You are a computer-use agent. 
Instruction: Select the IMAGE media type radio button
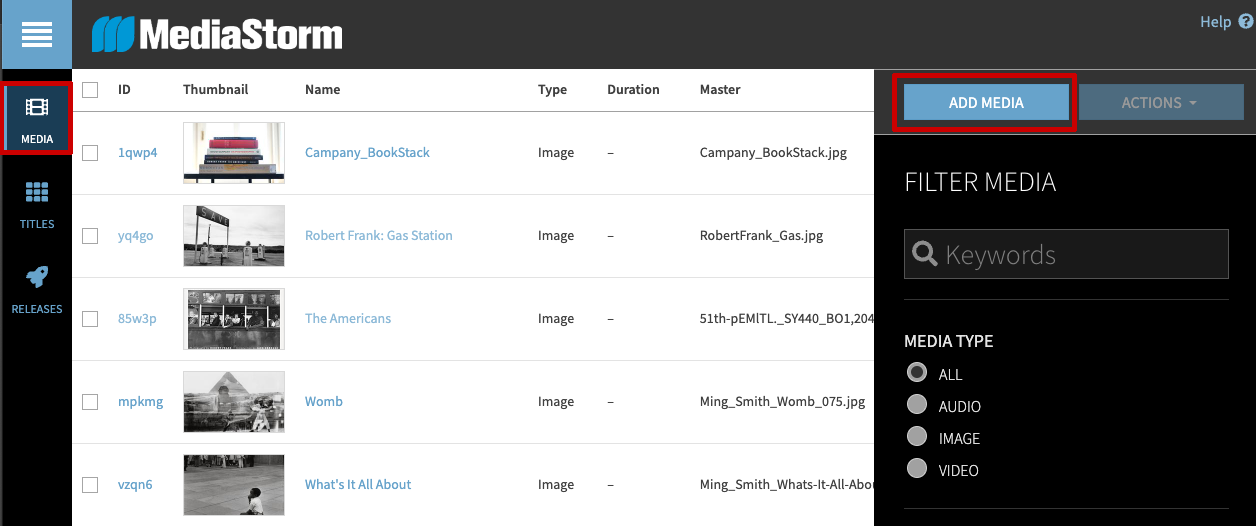[x=916, y=437]
